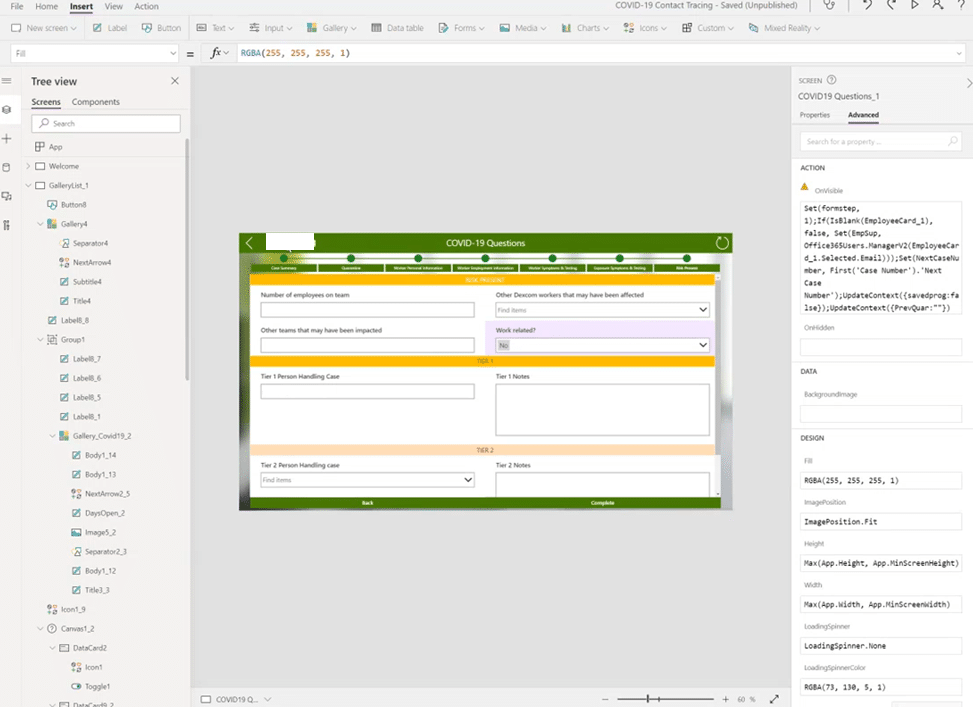Open the View ribbon tab
974x707 pixels.
(x=113, y=6)
